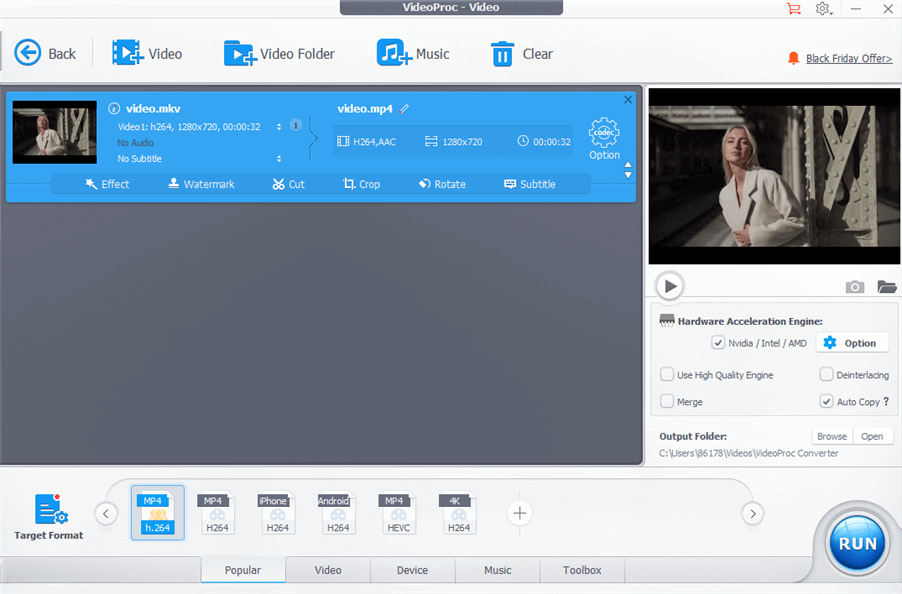This screenshot has height=594, width=902.
Task: Enable Use High Quality Engine
Action: pos(667,374)
